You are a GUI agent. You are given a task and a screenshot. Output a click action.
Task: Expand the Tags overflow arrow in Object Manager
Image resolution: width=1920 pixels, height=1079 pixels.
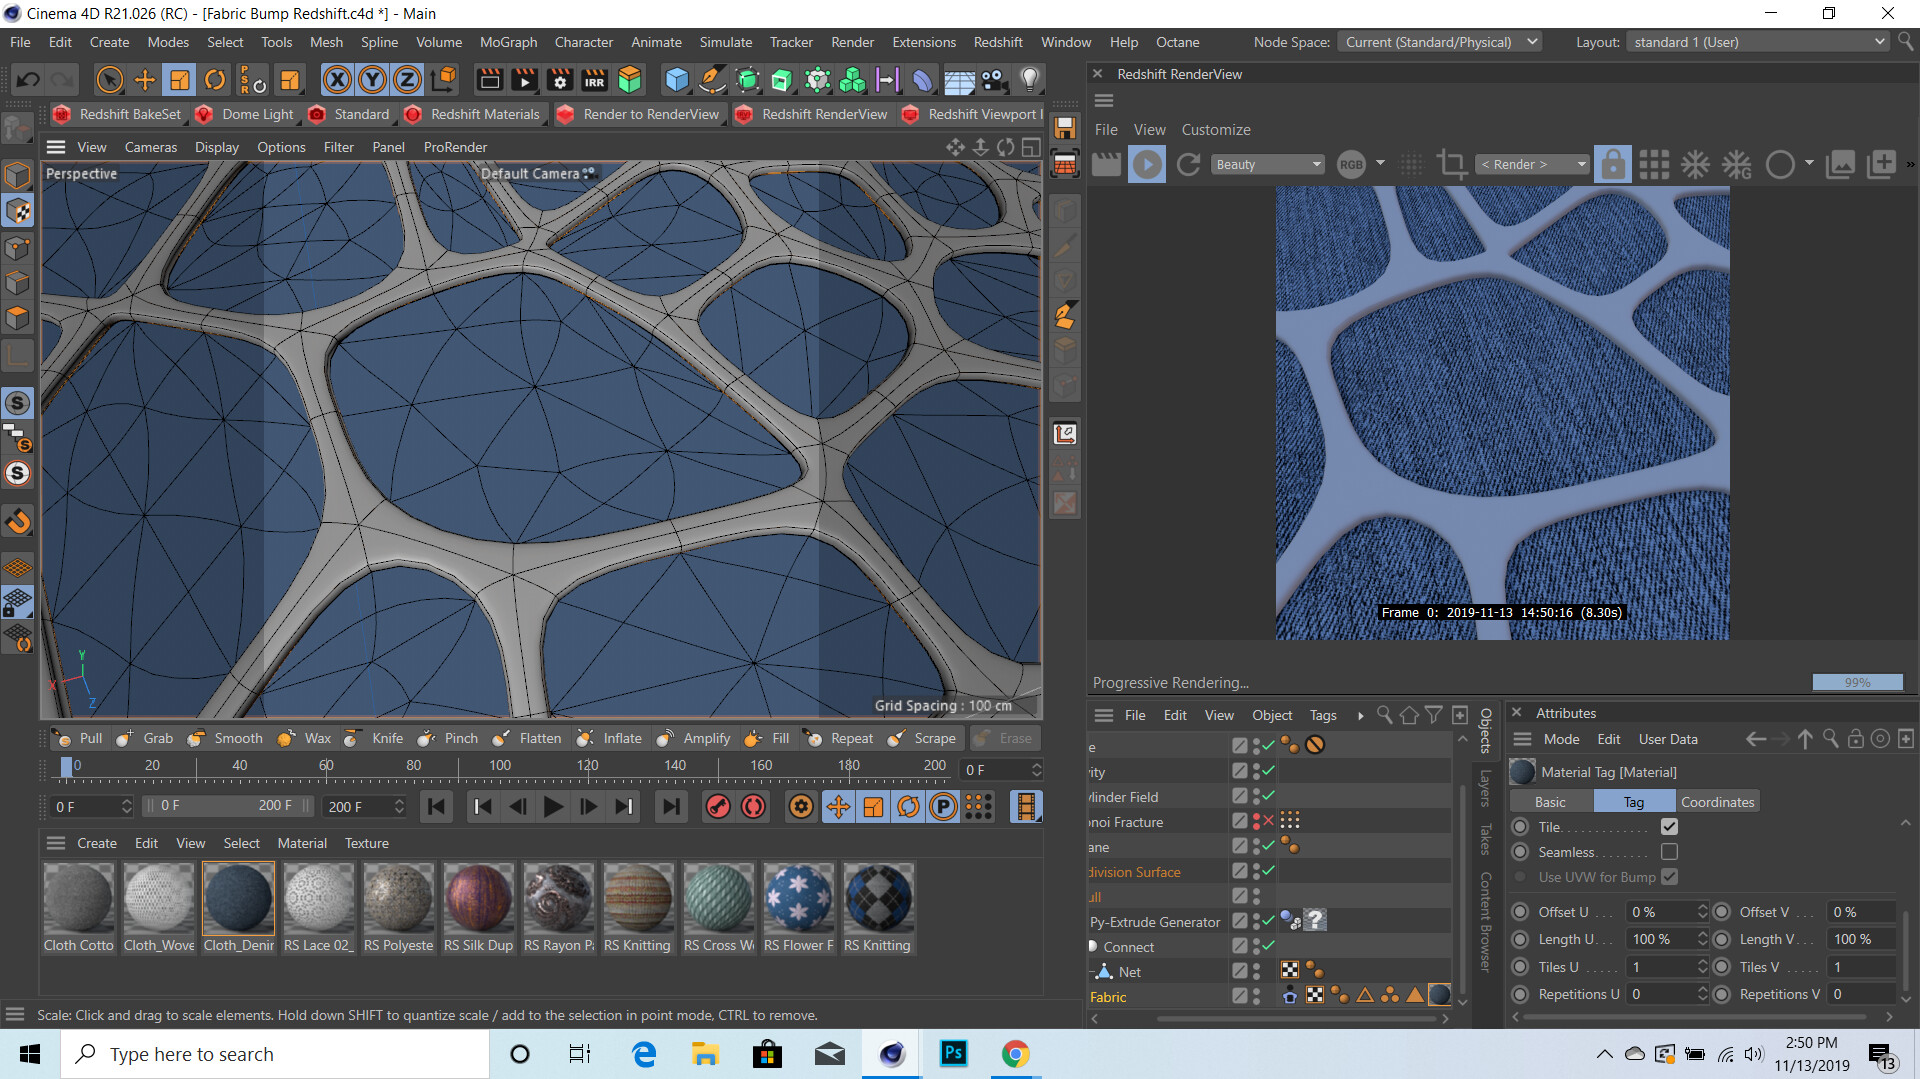[1360, 715]
